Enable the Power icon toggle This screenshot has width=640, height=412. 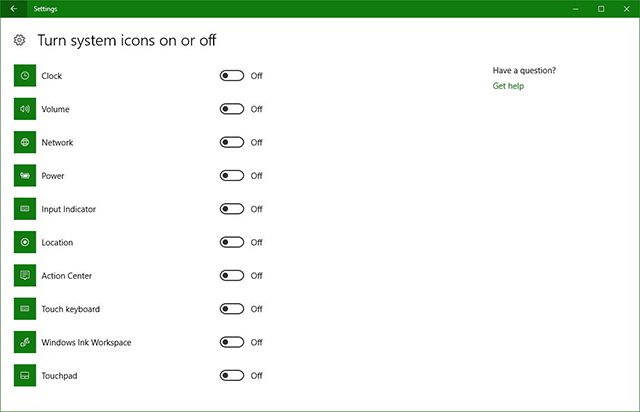point(232,176)
